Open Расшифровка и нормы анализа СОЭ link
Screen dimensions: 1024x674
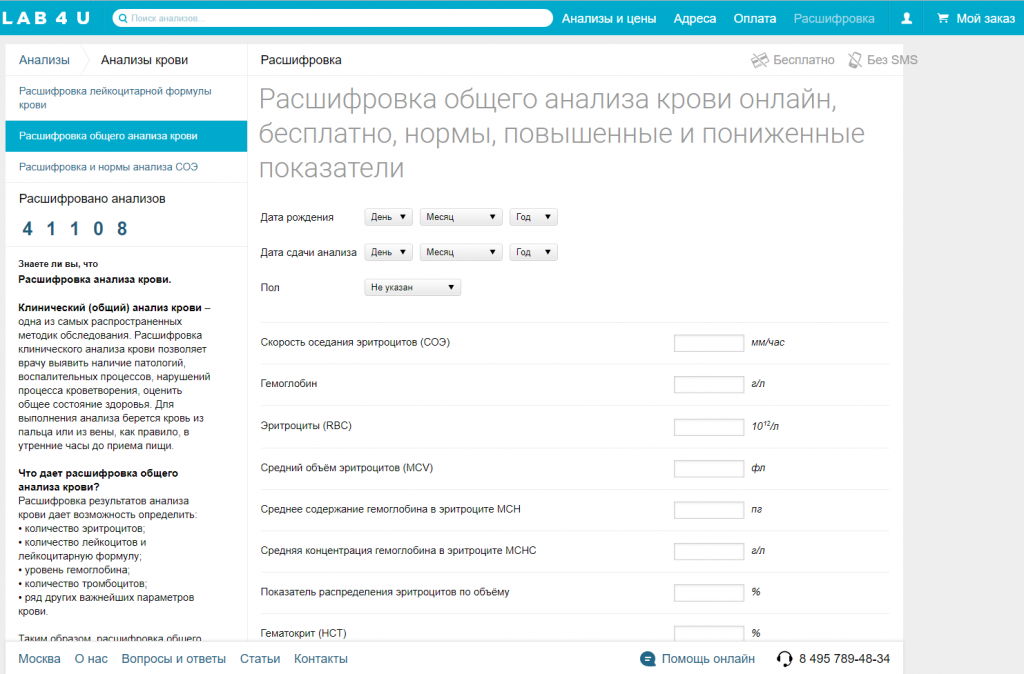(108, 167)
